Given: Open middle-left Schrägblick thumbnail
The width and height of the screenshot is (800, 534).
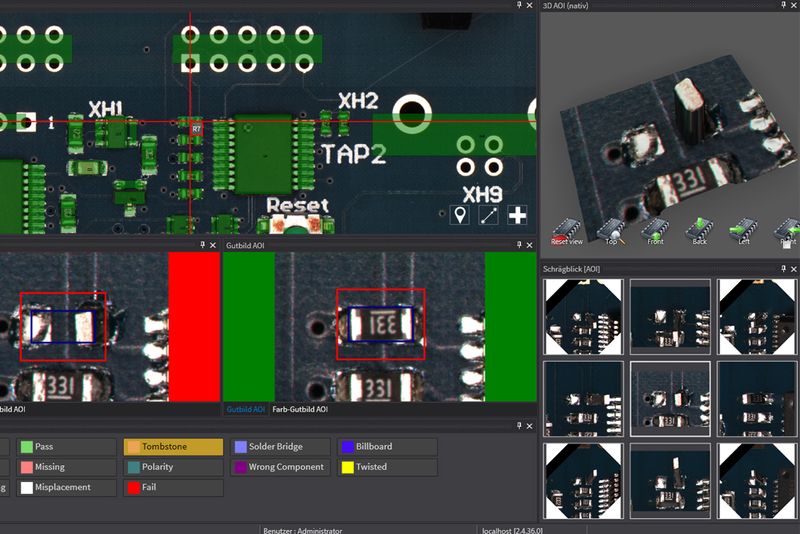Looking at the screenshot, I should (x=583, y=399).
